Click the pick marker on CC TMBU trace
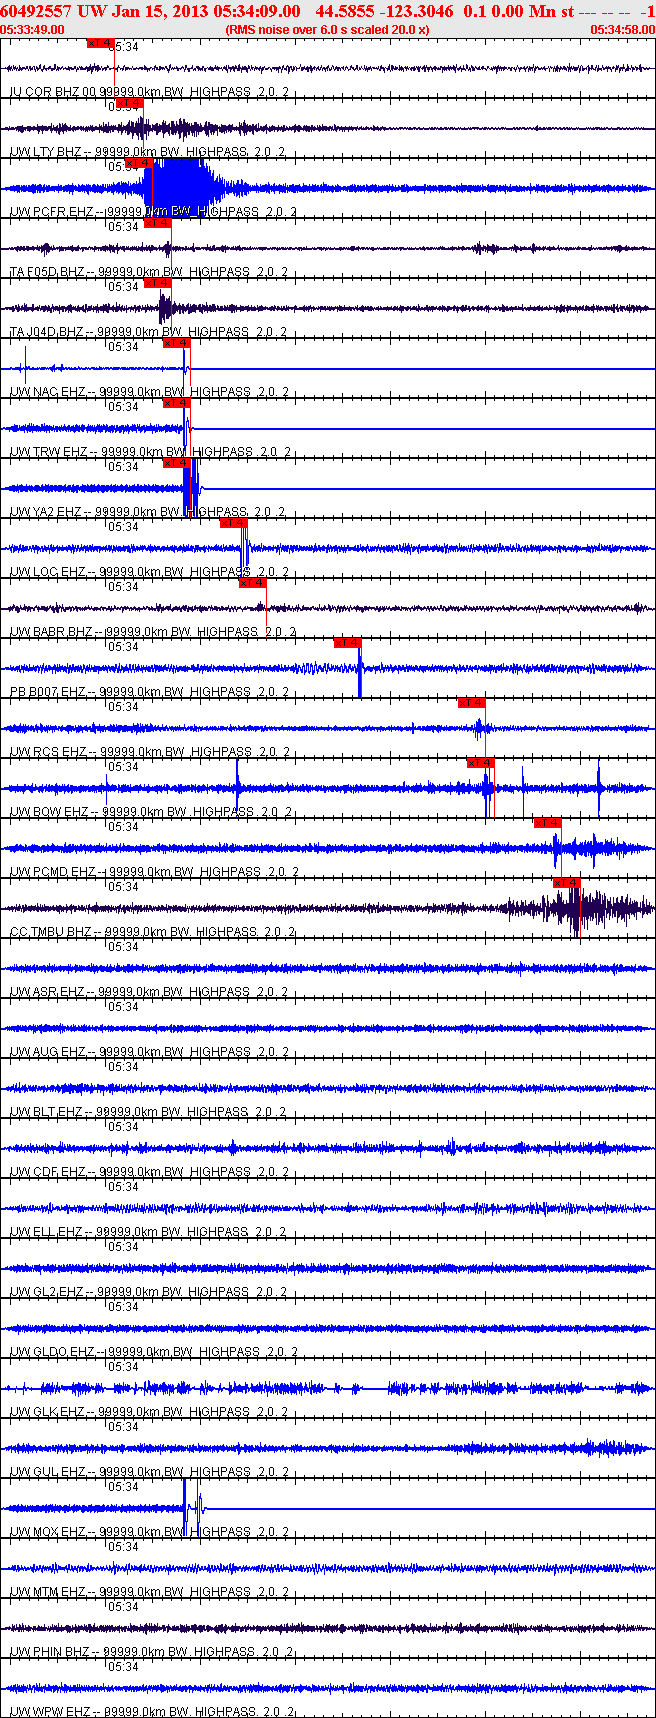 (567, 883)
